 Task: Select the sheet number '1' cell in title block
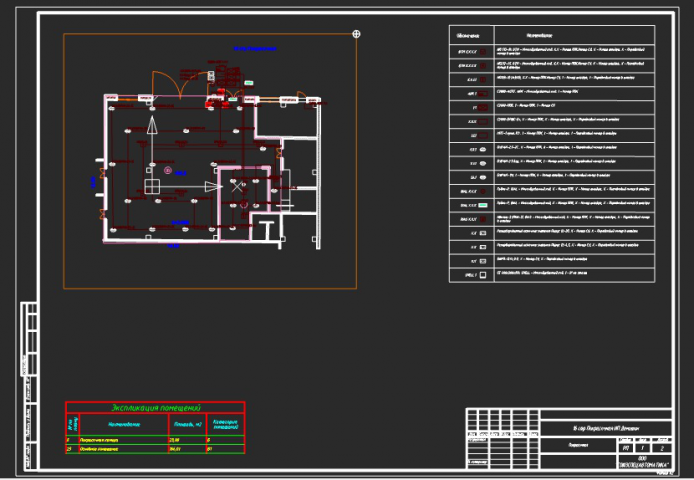(642, 448)
